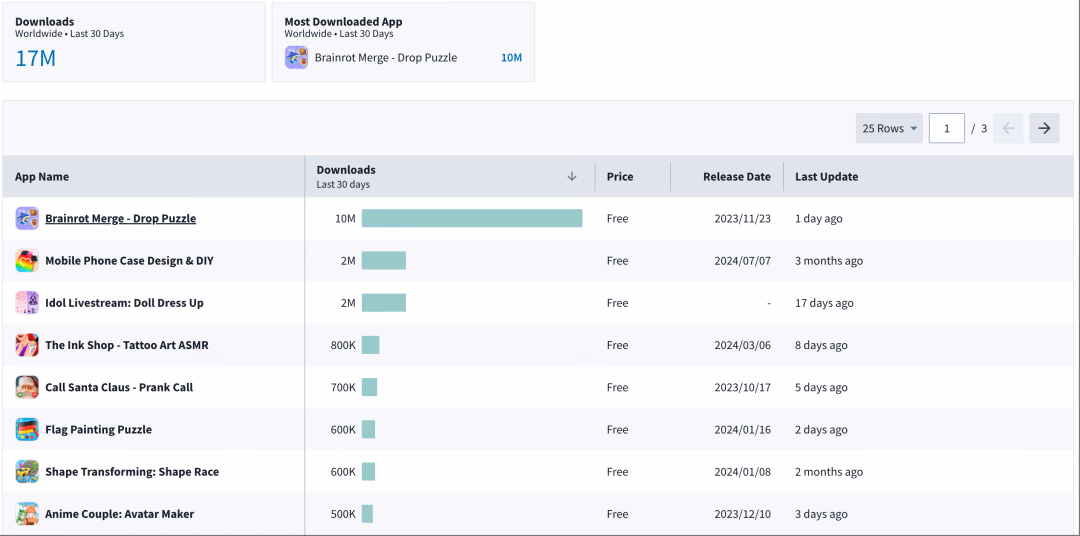Open Idol Livestream: Doll Dress Up
1080x536 pixels.
[124, 303]
